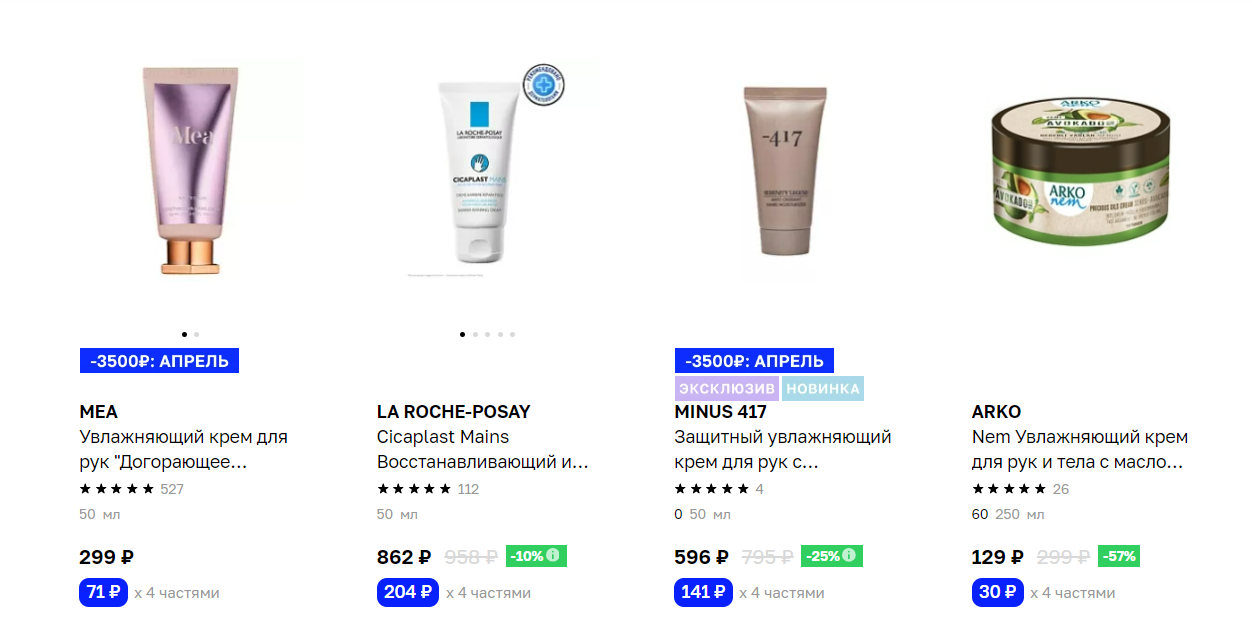Click 30 ₽ installment pill for ARKO
Image resolution: width=1252 pixels, height=638 pixels.
[x=998, y=592]
